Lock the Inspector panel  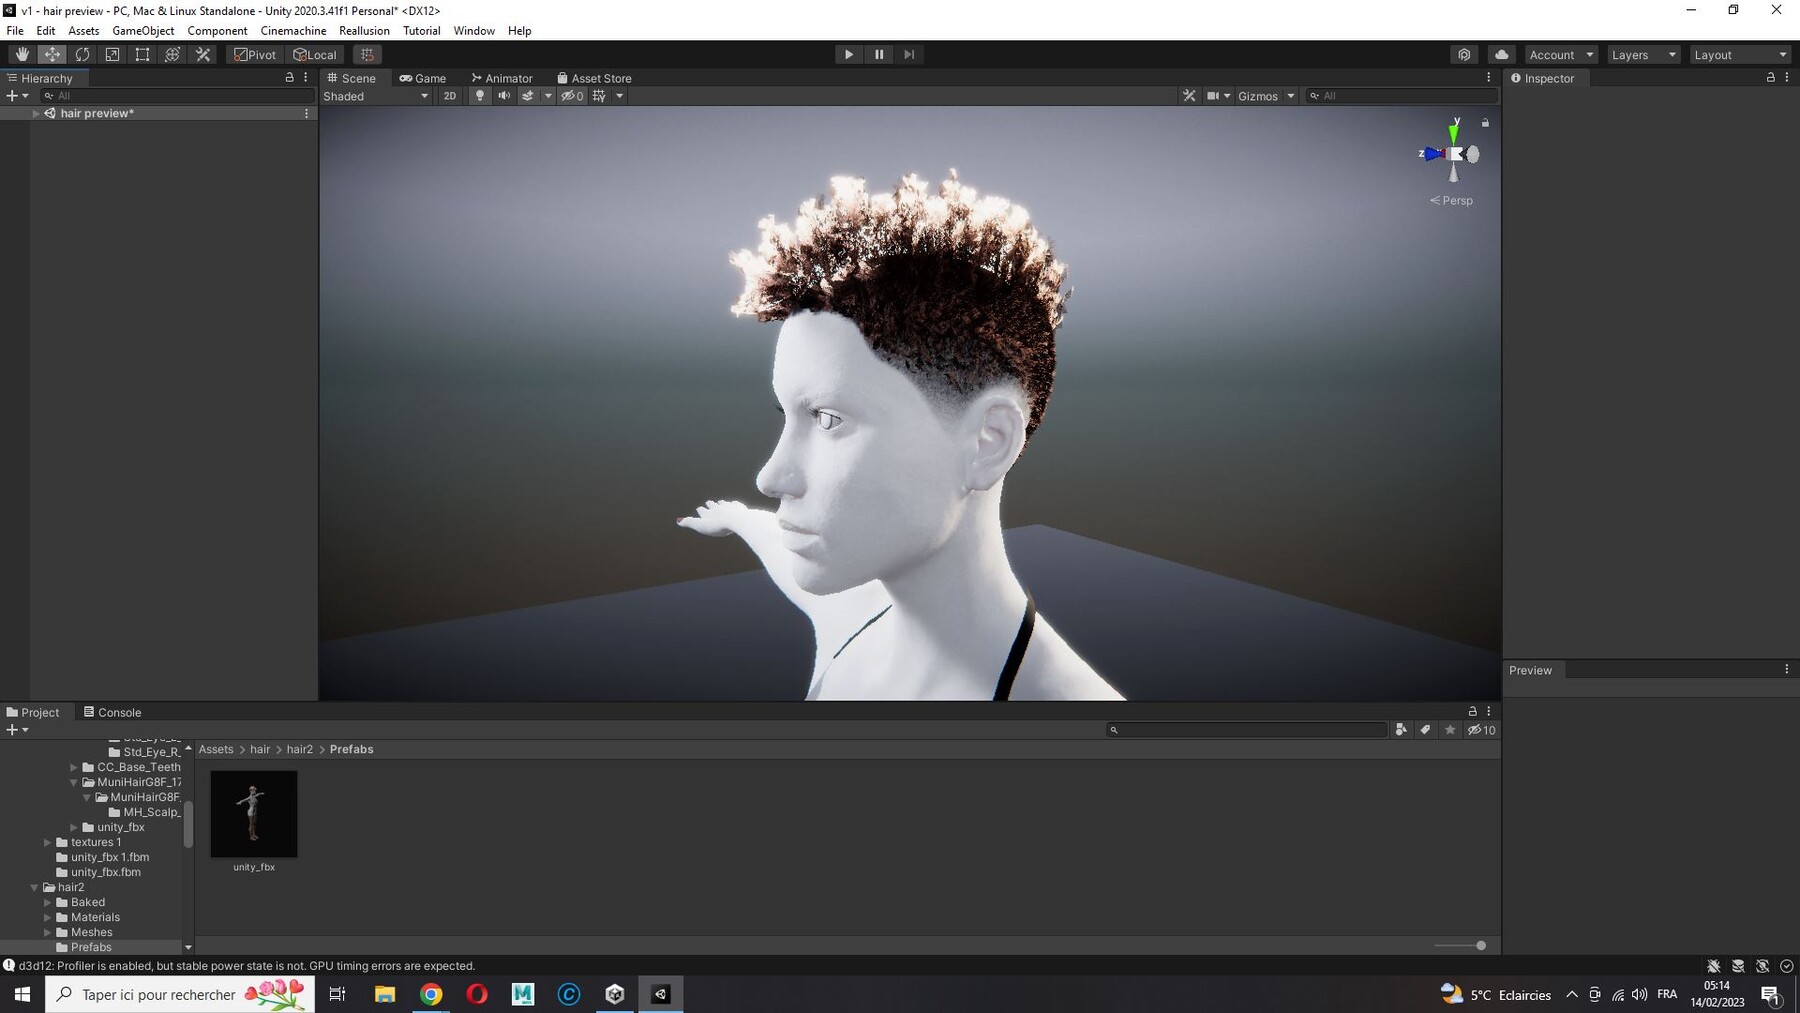click(x=1771, y=78)
